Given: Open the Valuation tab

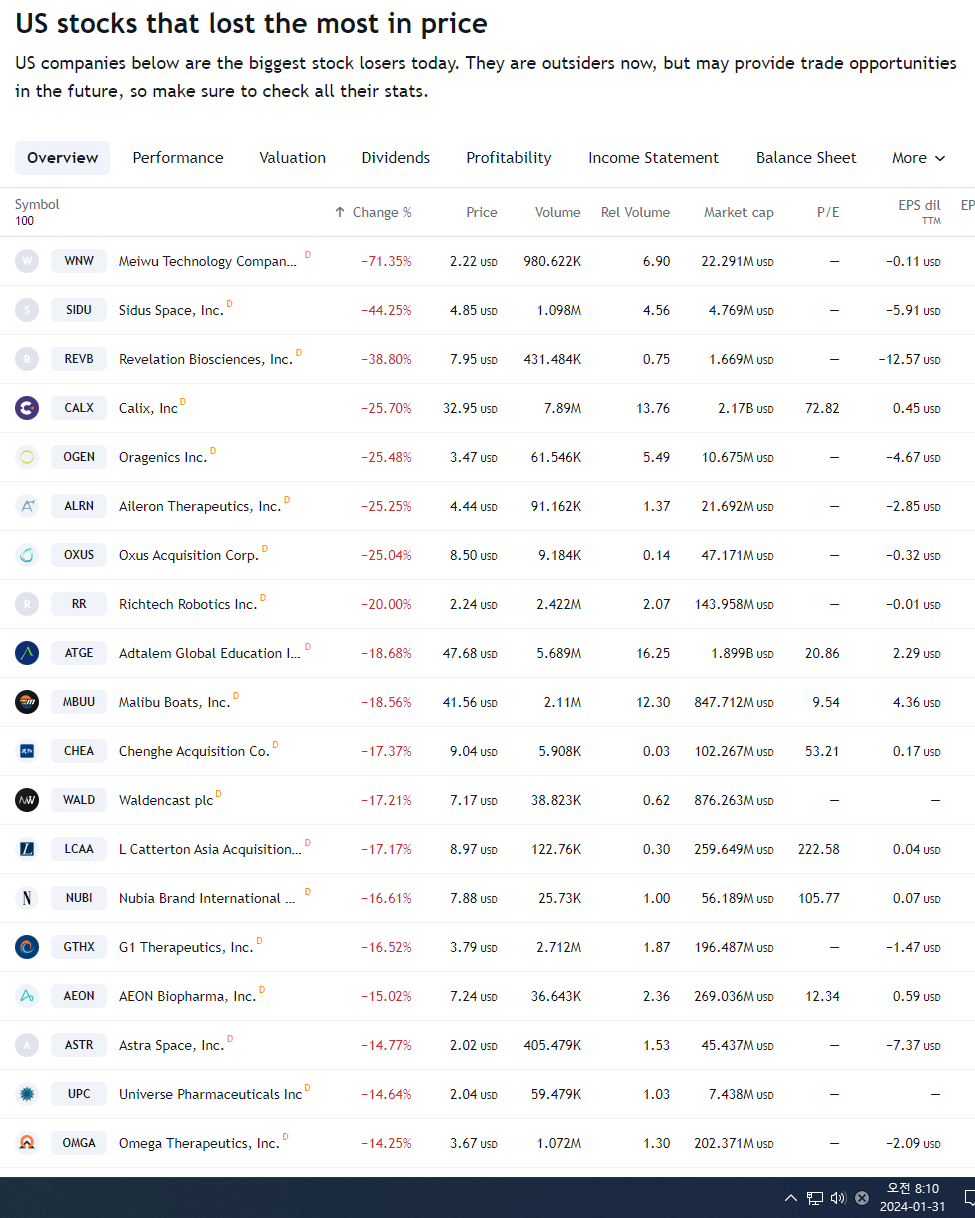Looking at the screenshot, I should (x=292, y=158).
